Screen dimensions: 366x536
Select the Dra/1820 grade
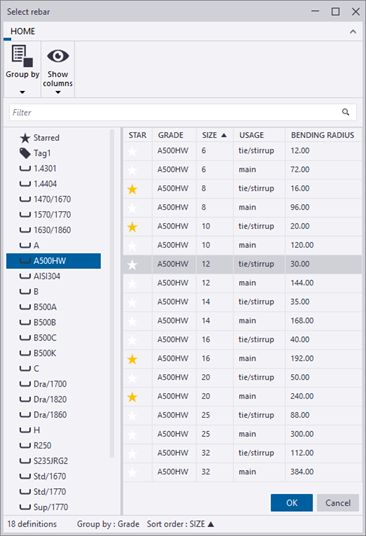(43, 399)
